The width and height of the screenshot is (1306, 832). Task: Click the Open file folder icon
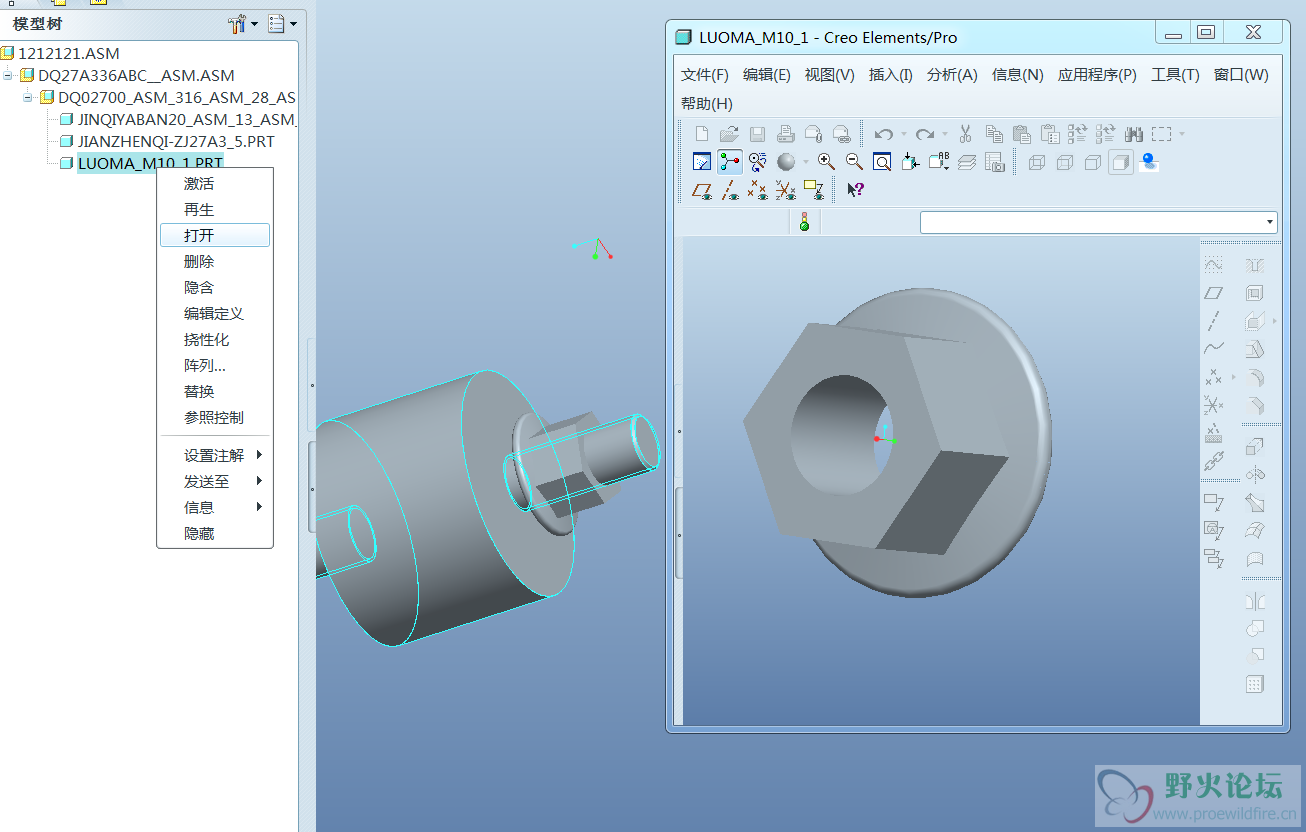(x=729, y=134)
